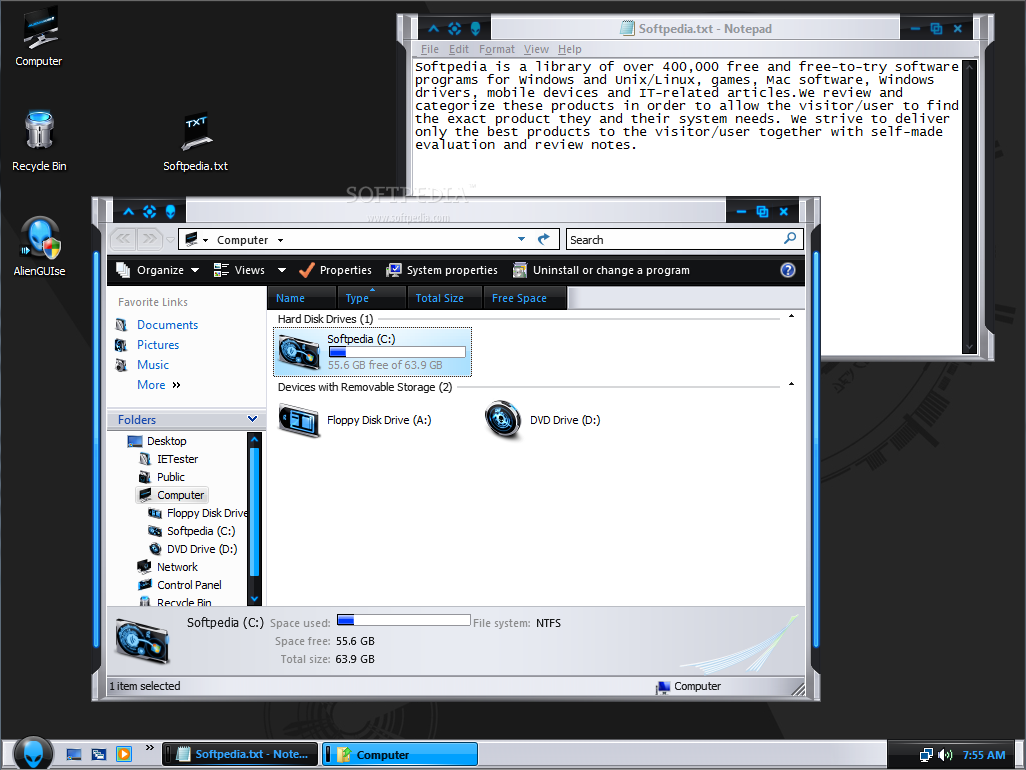Screen dimensions: 1026x770
Task: Click Switch between windows quick launch icon
Action: tap(99, 754)
